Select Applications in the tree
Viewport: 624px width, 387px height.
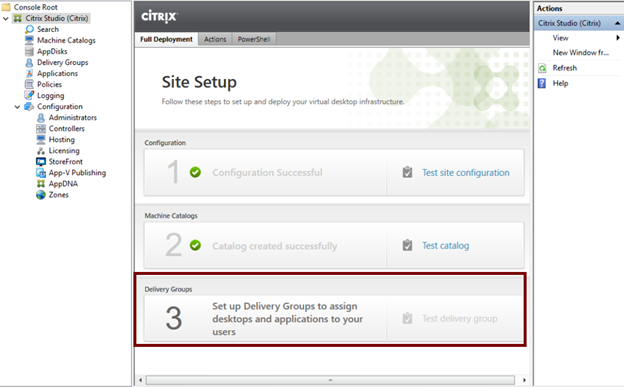57,73
